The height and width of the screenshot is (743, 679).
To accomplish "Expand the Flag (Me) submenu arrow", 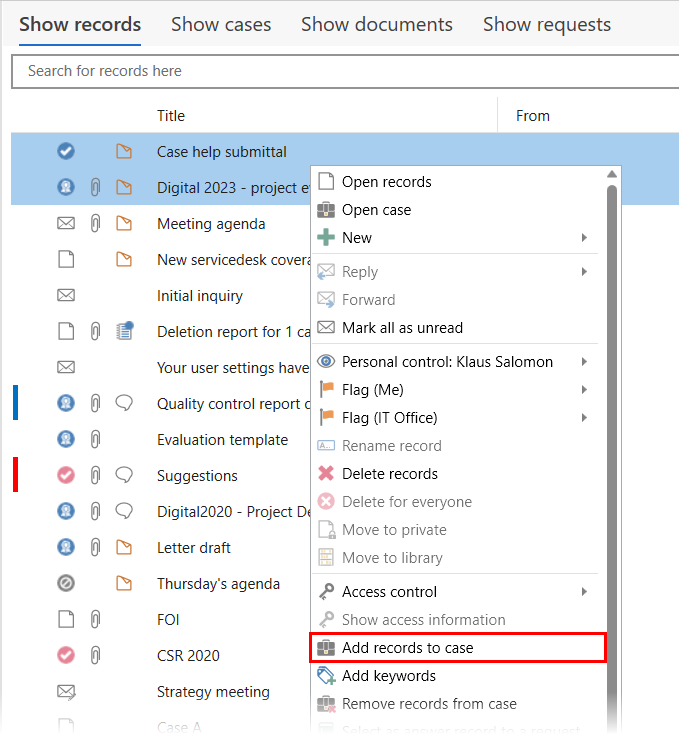I will tap(584, 390).
